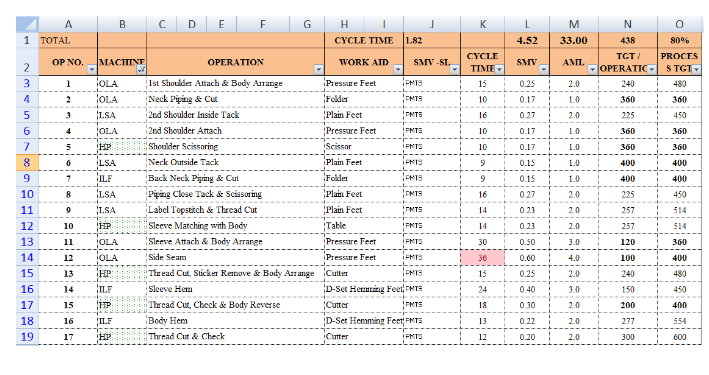Click the 277 target cell in Body Hem row

[628, 321]
